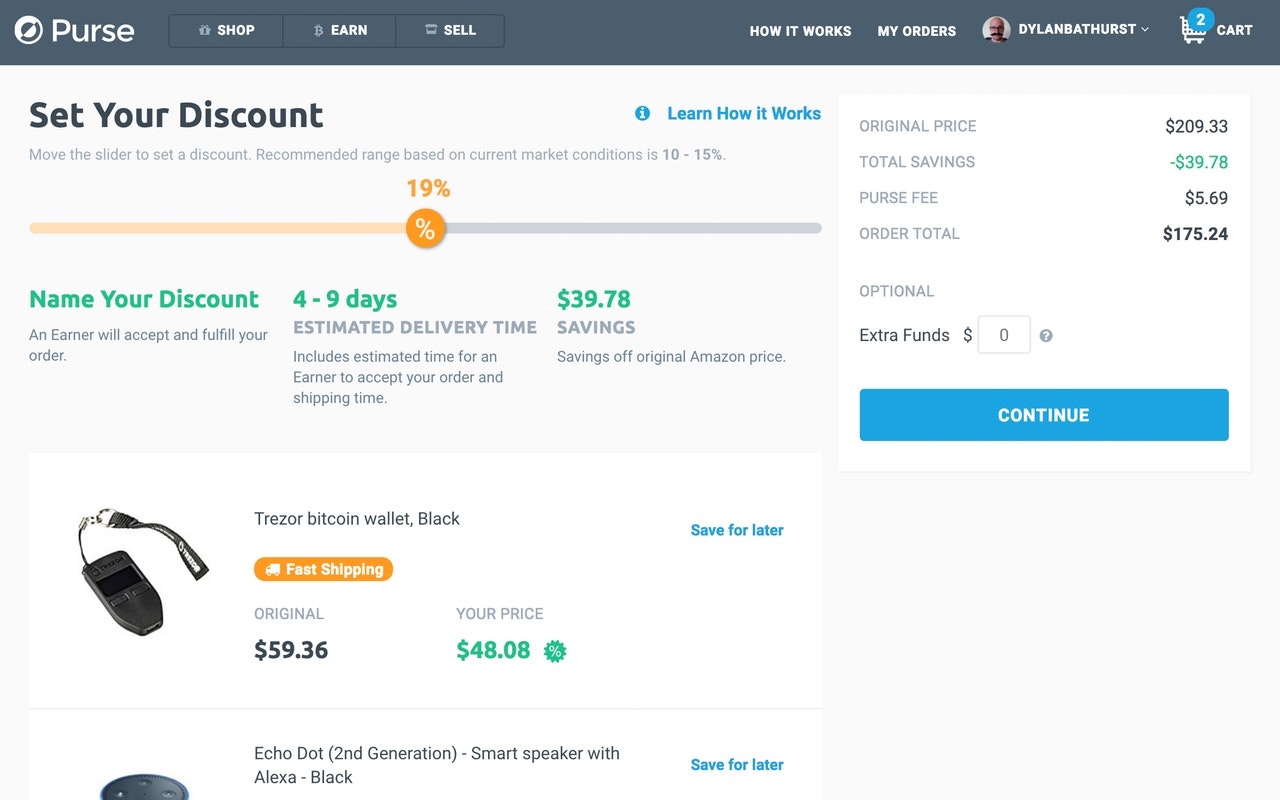Image resolution: width=1280 pixels, height=800 pixels.
Task: Open My Orders page
Action: pos(916,31)
